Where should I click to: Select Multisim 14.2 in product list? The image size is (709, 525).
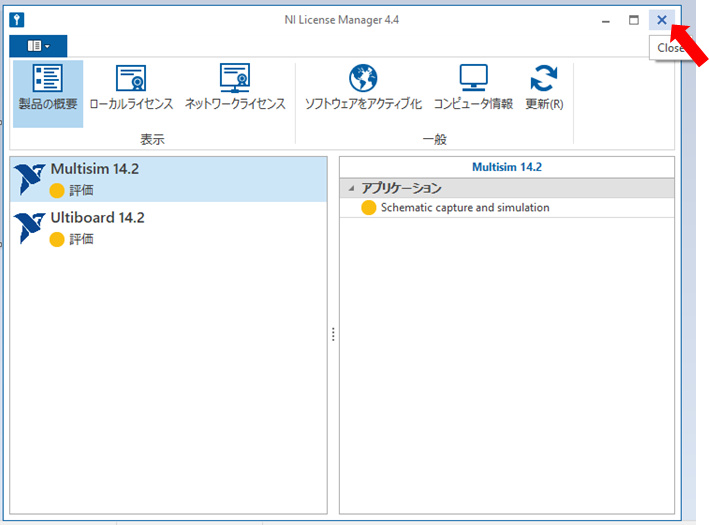coord(169,179)
